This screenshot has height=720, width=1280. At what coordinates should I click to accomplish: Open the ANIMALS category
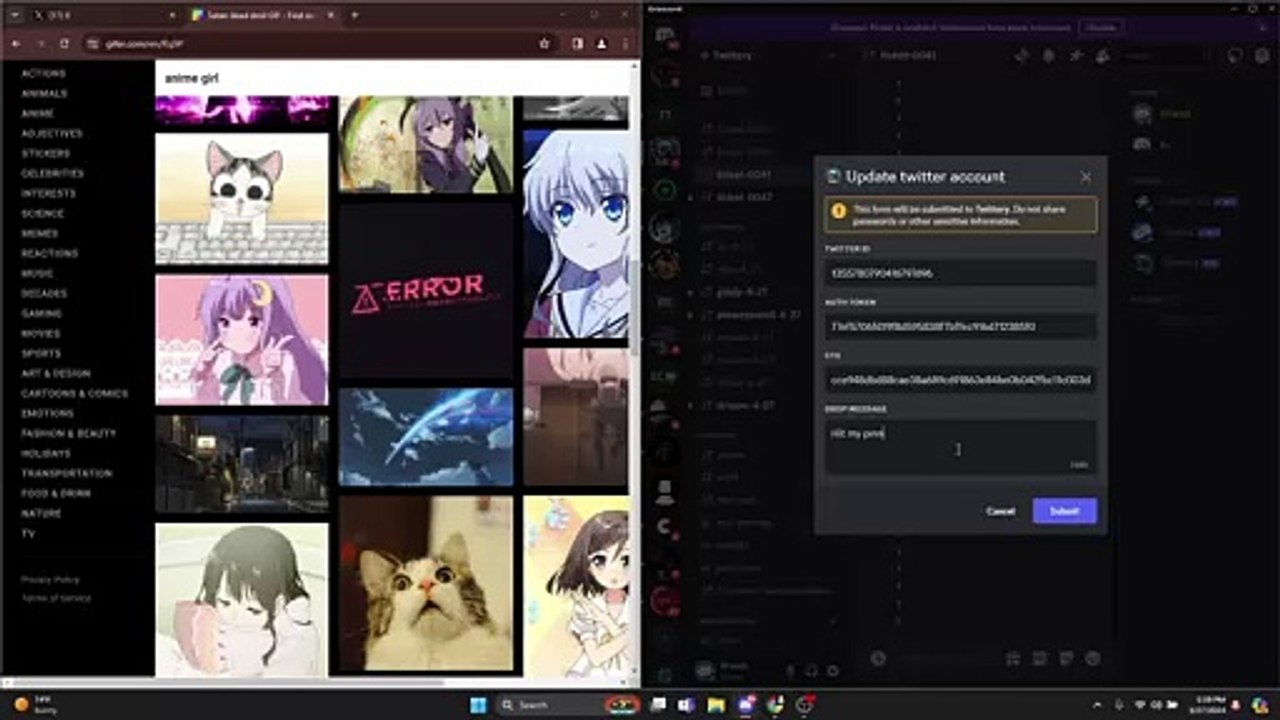point(44,94)
